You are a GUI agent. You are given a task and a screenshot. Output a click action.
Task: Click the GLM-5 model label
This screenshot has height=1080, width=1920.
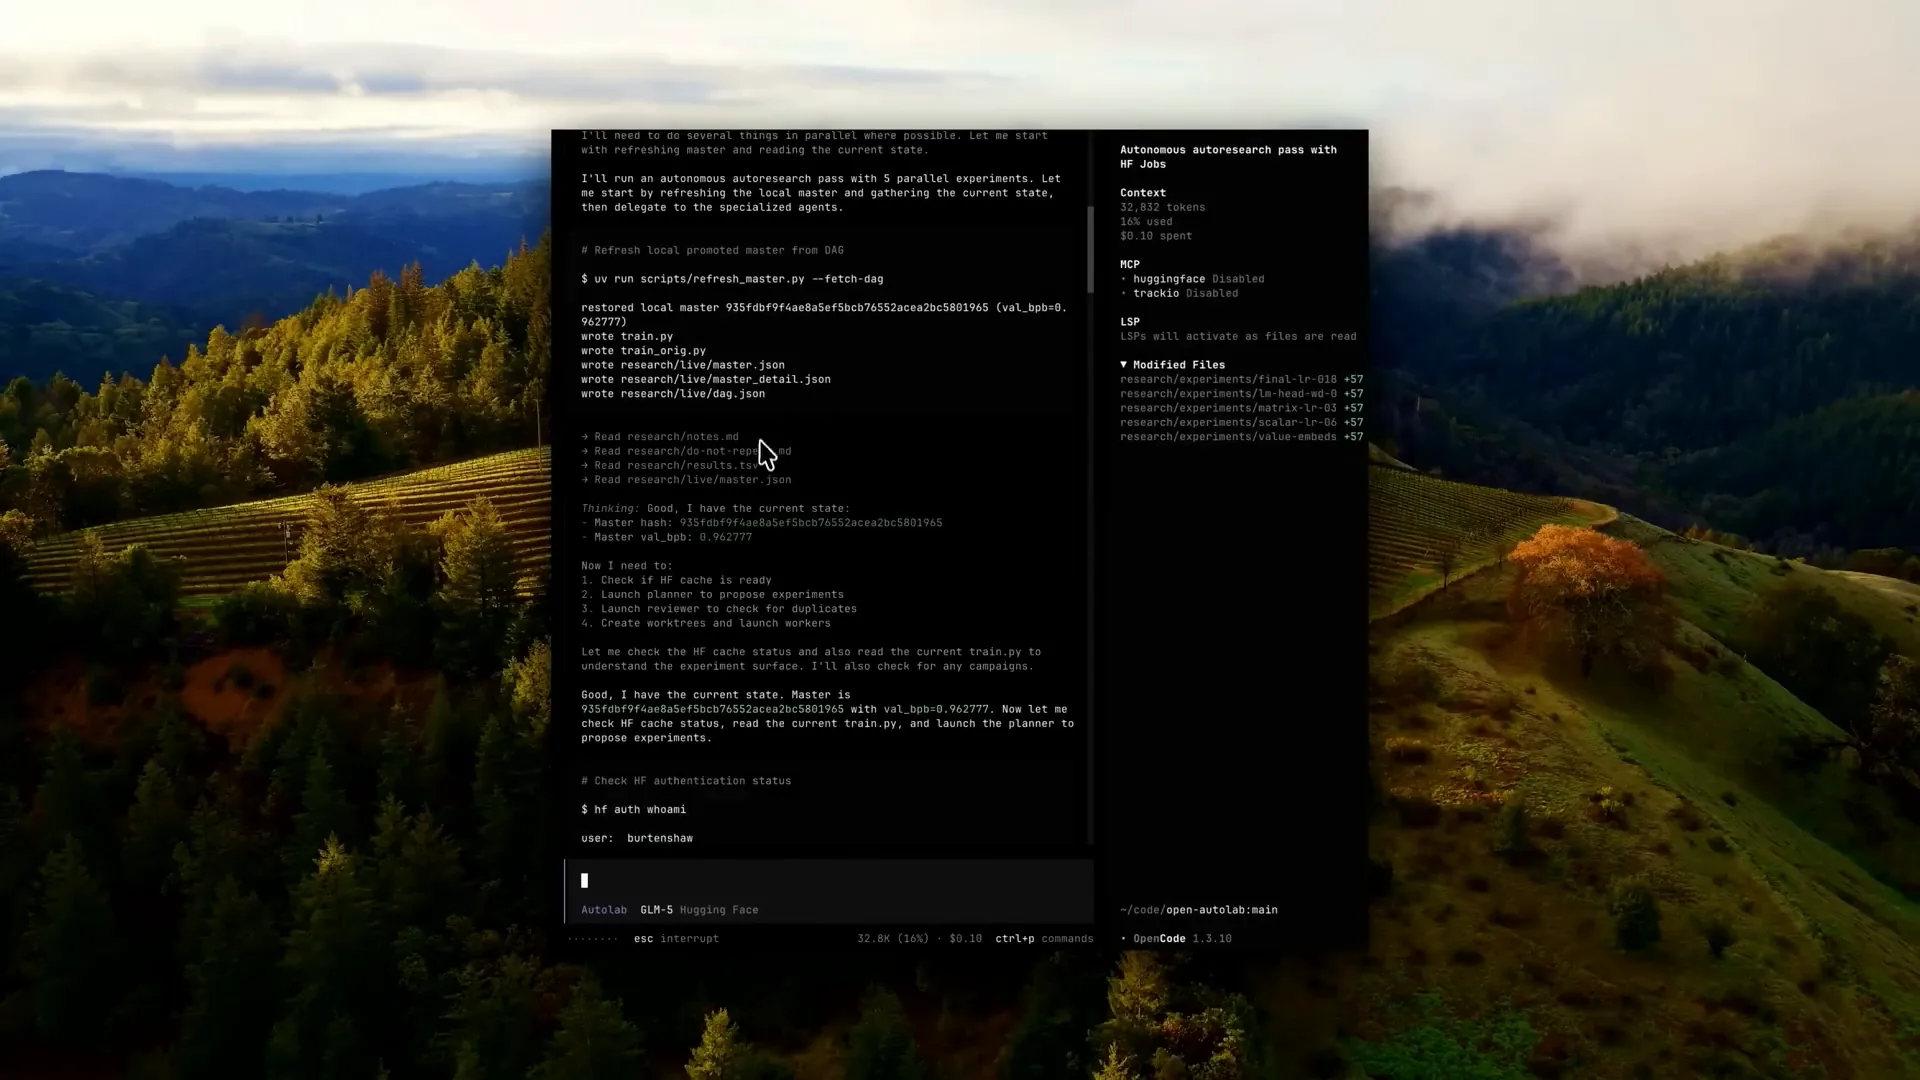[x=656, y=910]
